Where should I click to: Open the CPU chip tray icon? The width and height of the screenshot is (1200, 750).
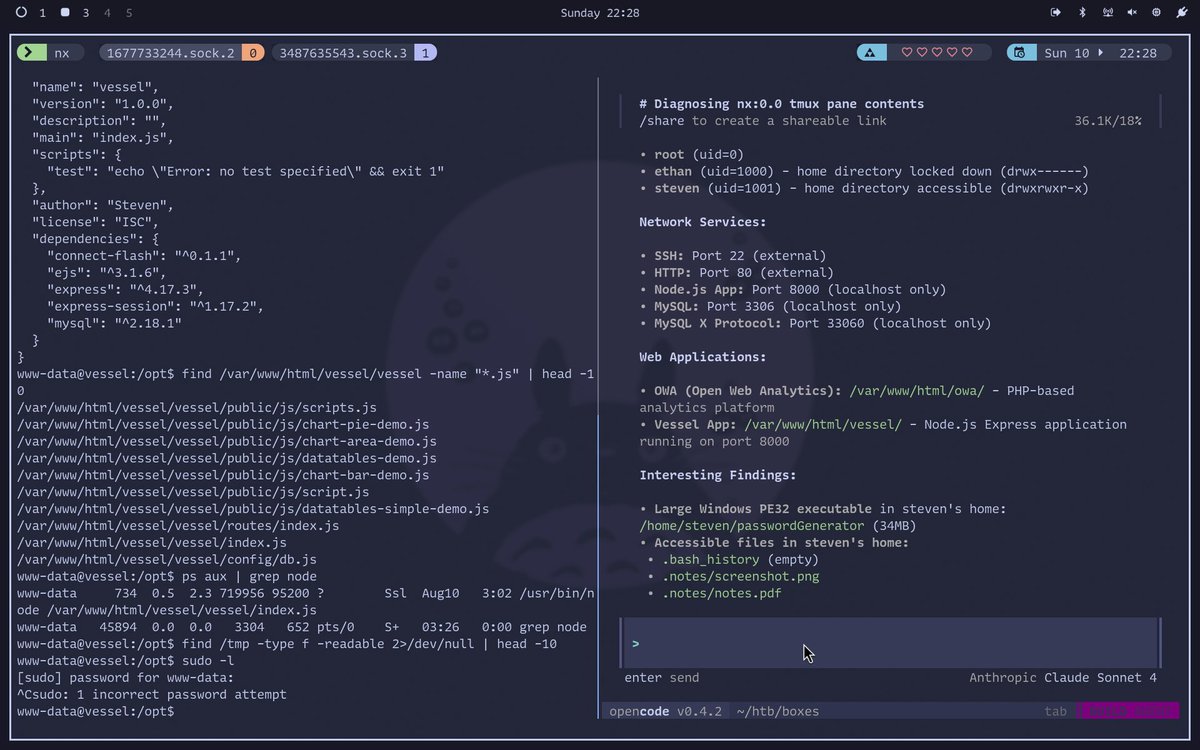point(1156,13)
